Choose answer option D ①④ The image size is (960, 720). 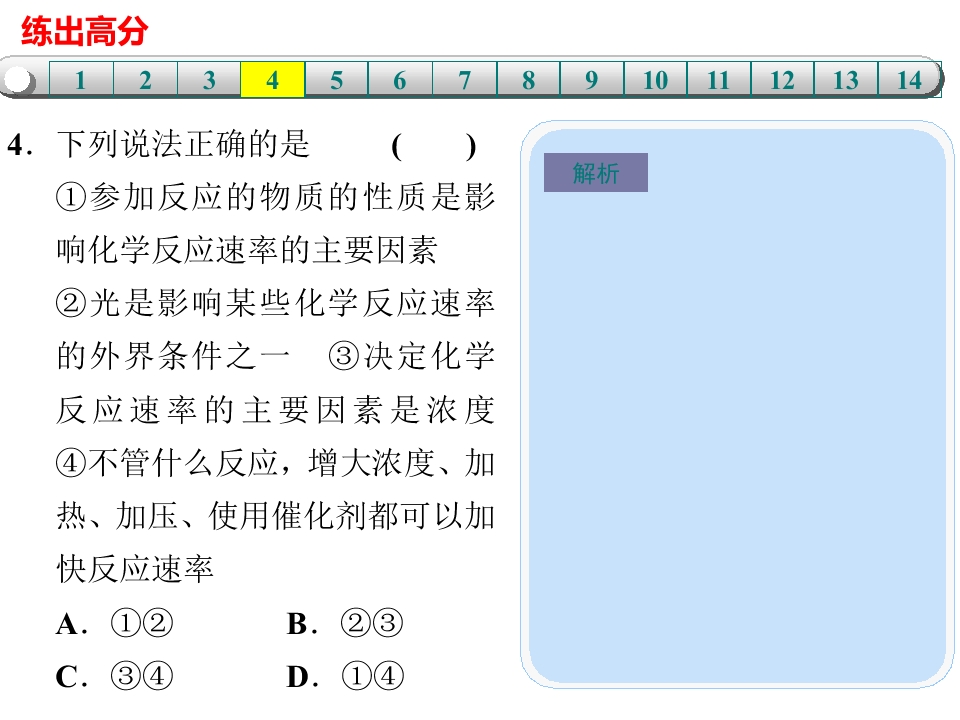coord(345,677)
